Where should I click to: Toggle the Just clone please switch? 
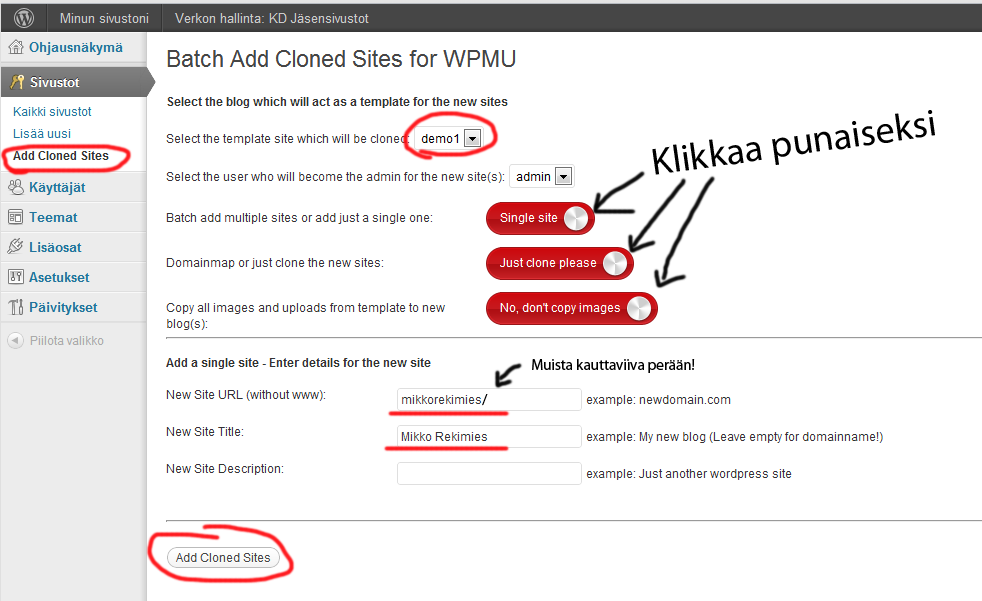(560, 263)
